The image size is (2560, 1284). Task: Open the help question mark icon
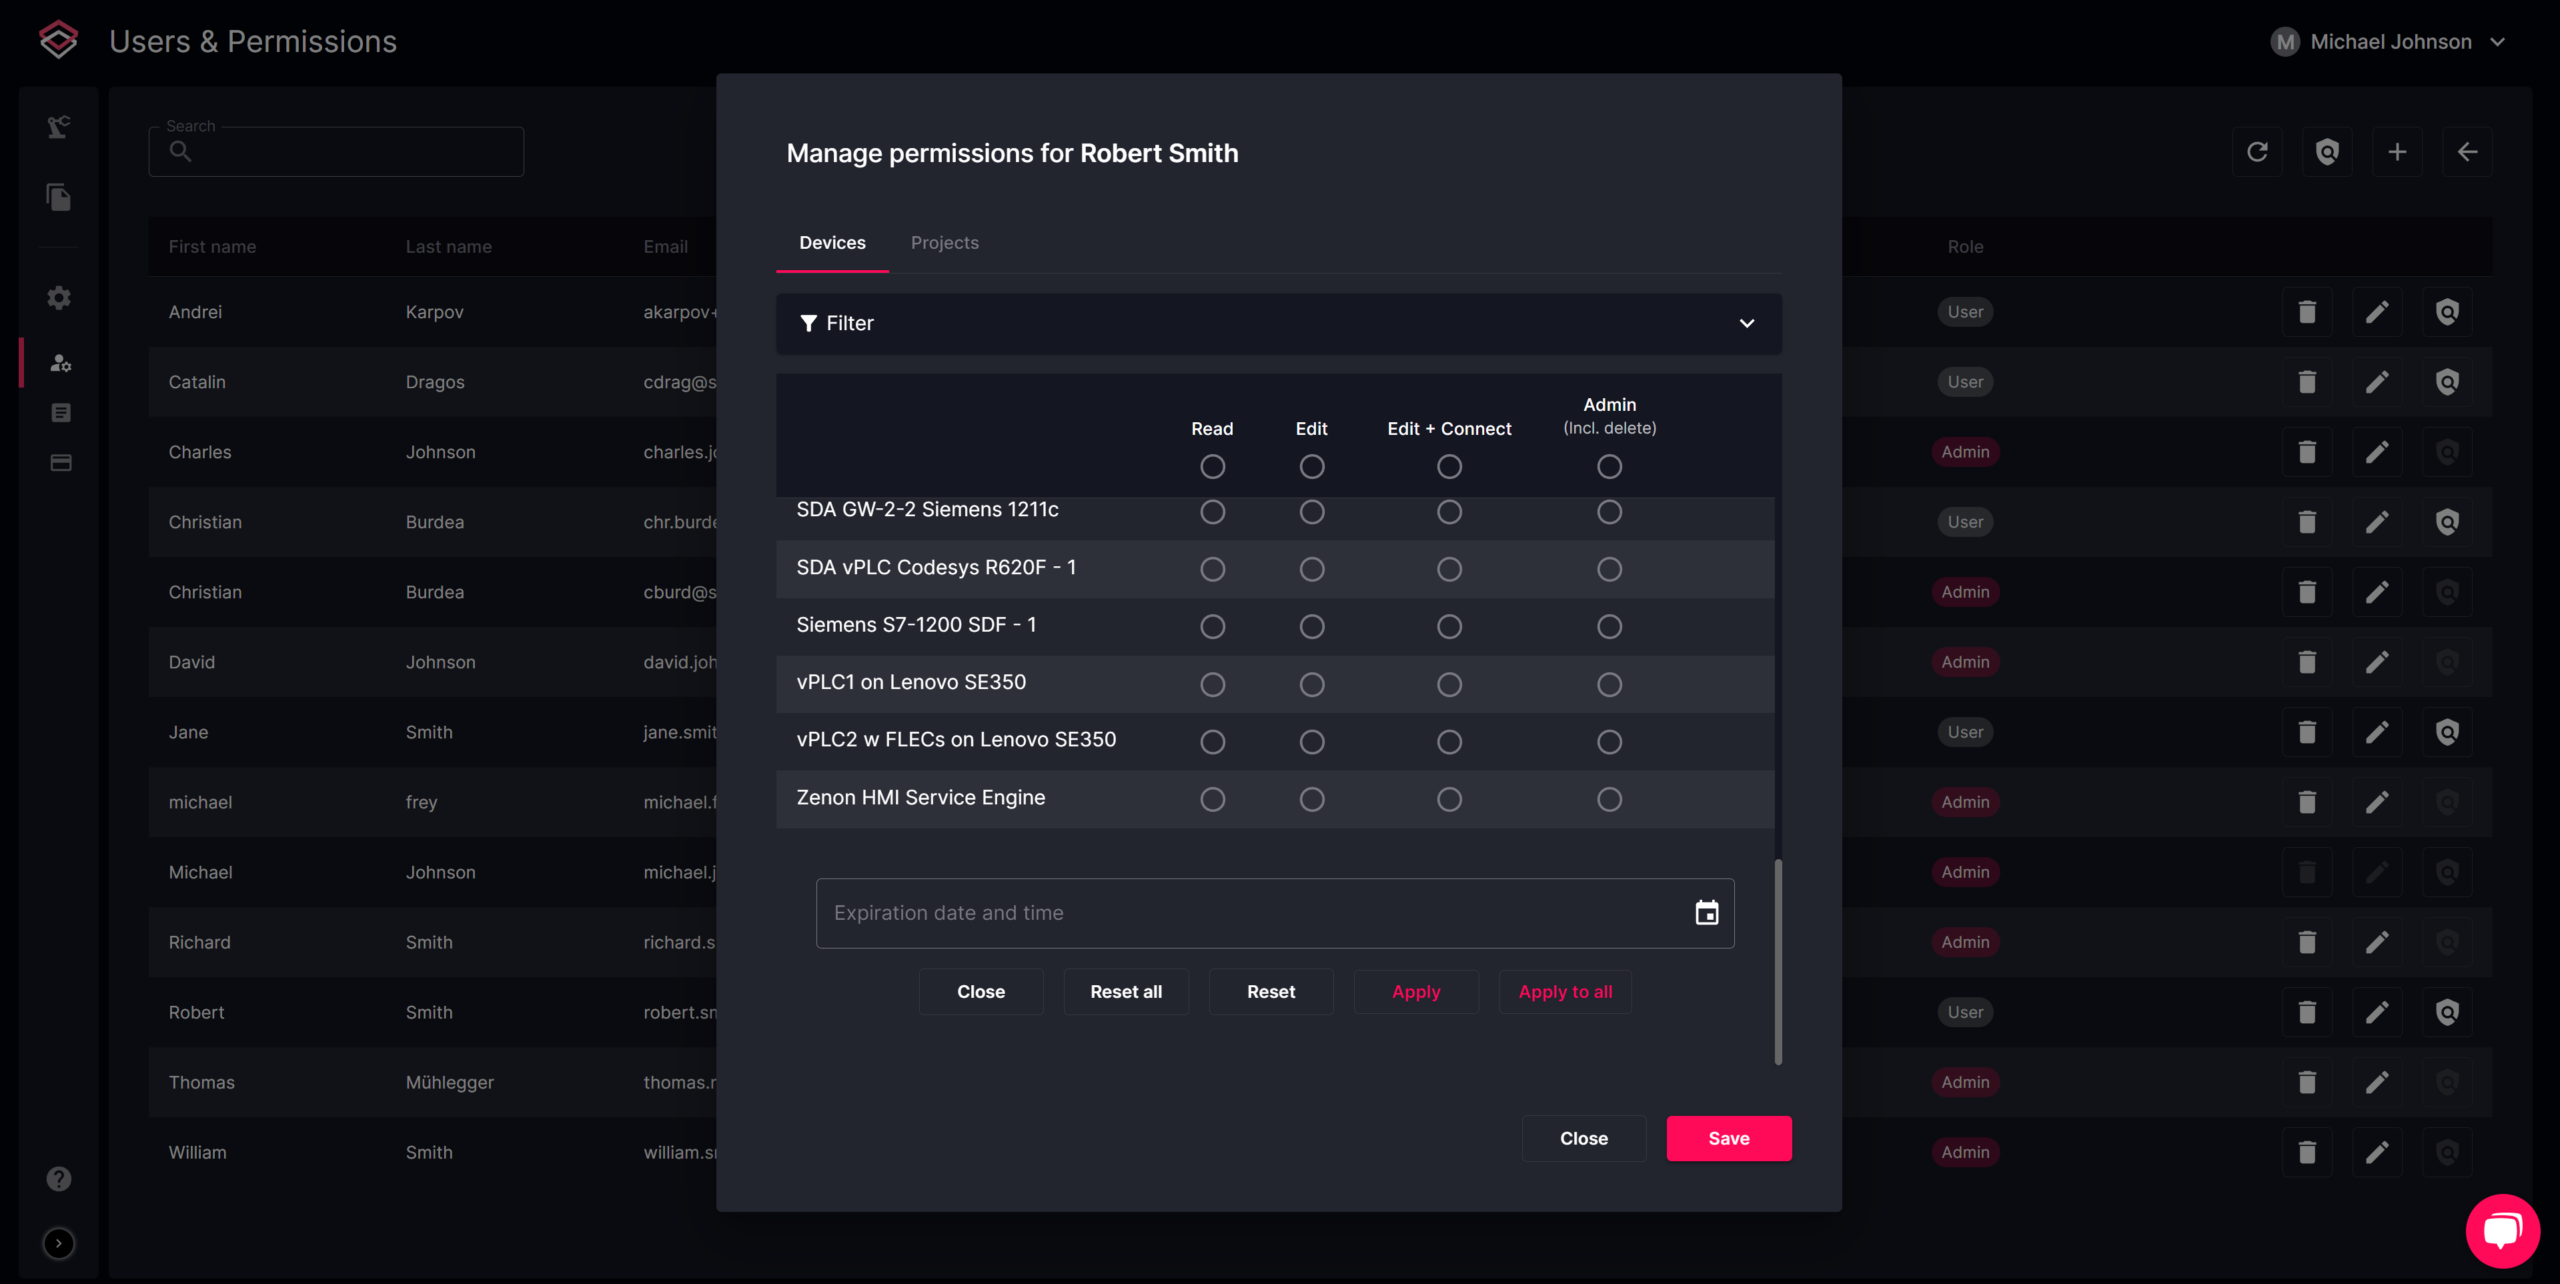59,1179
